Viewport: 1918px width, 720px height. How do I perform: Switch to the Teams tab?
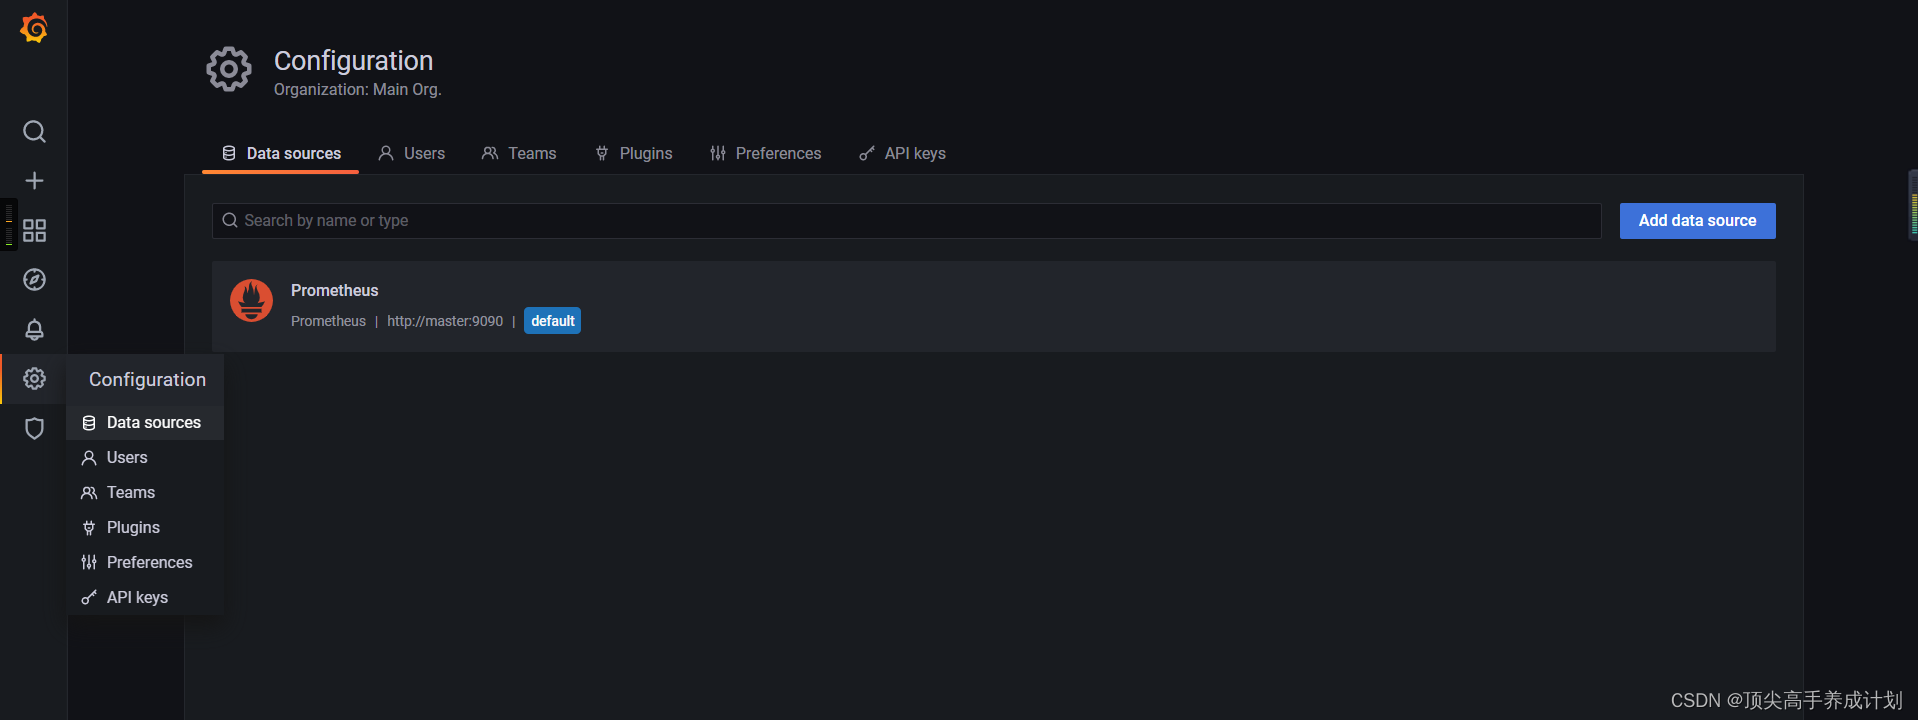[519, 153]
